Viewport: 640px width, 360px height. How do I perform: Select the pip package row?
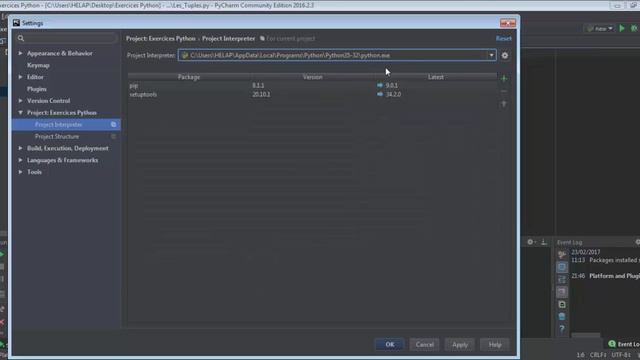point(312,86)
